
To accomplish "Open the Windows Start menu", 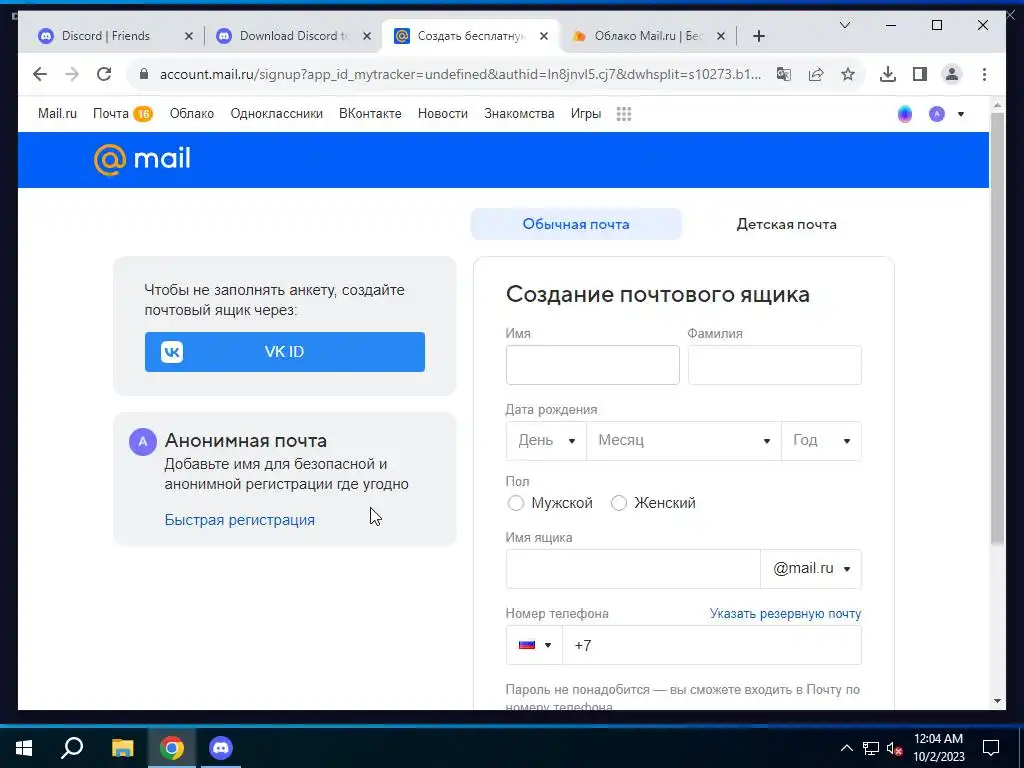I will pos(24,748).
